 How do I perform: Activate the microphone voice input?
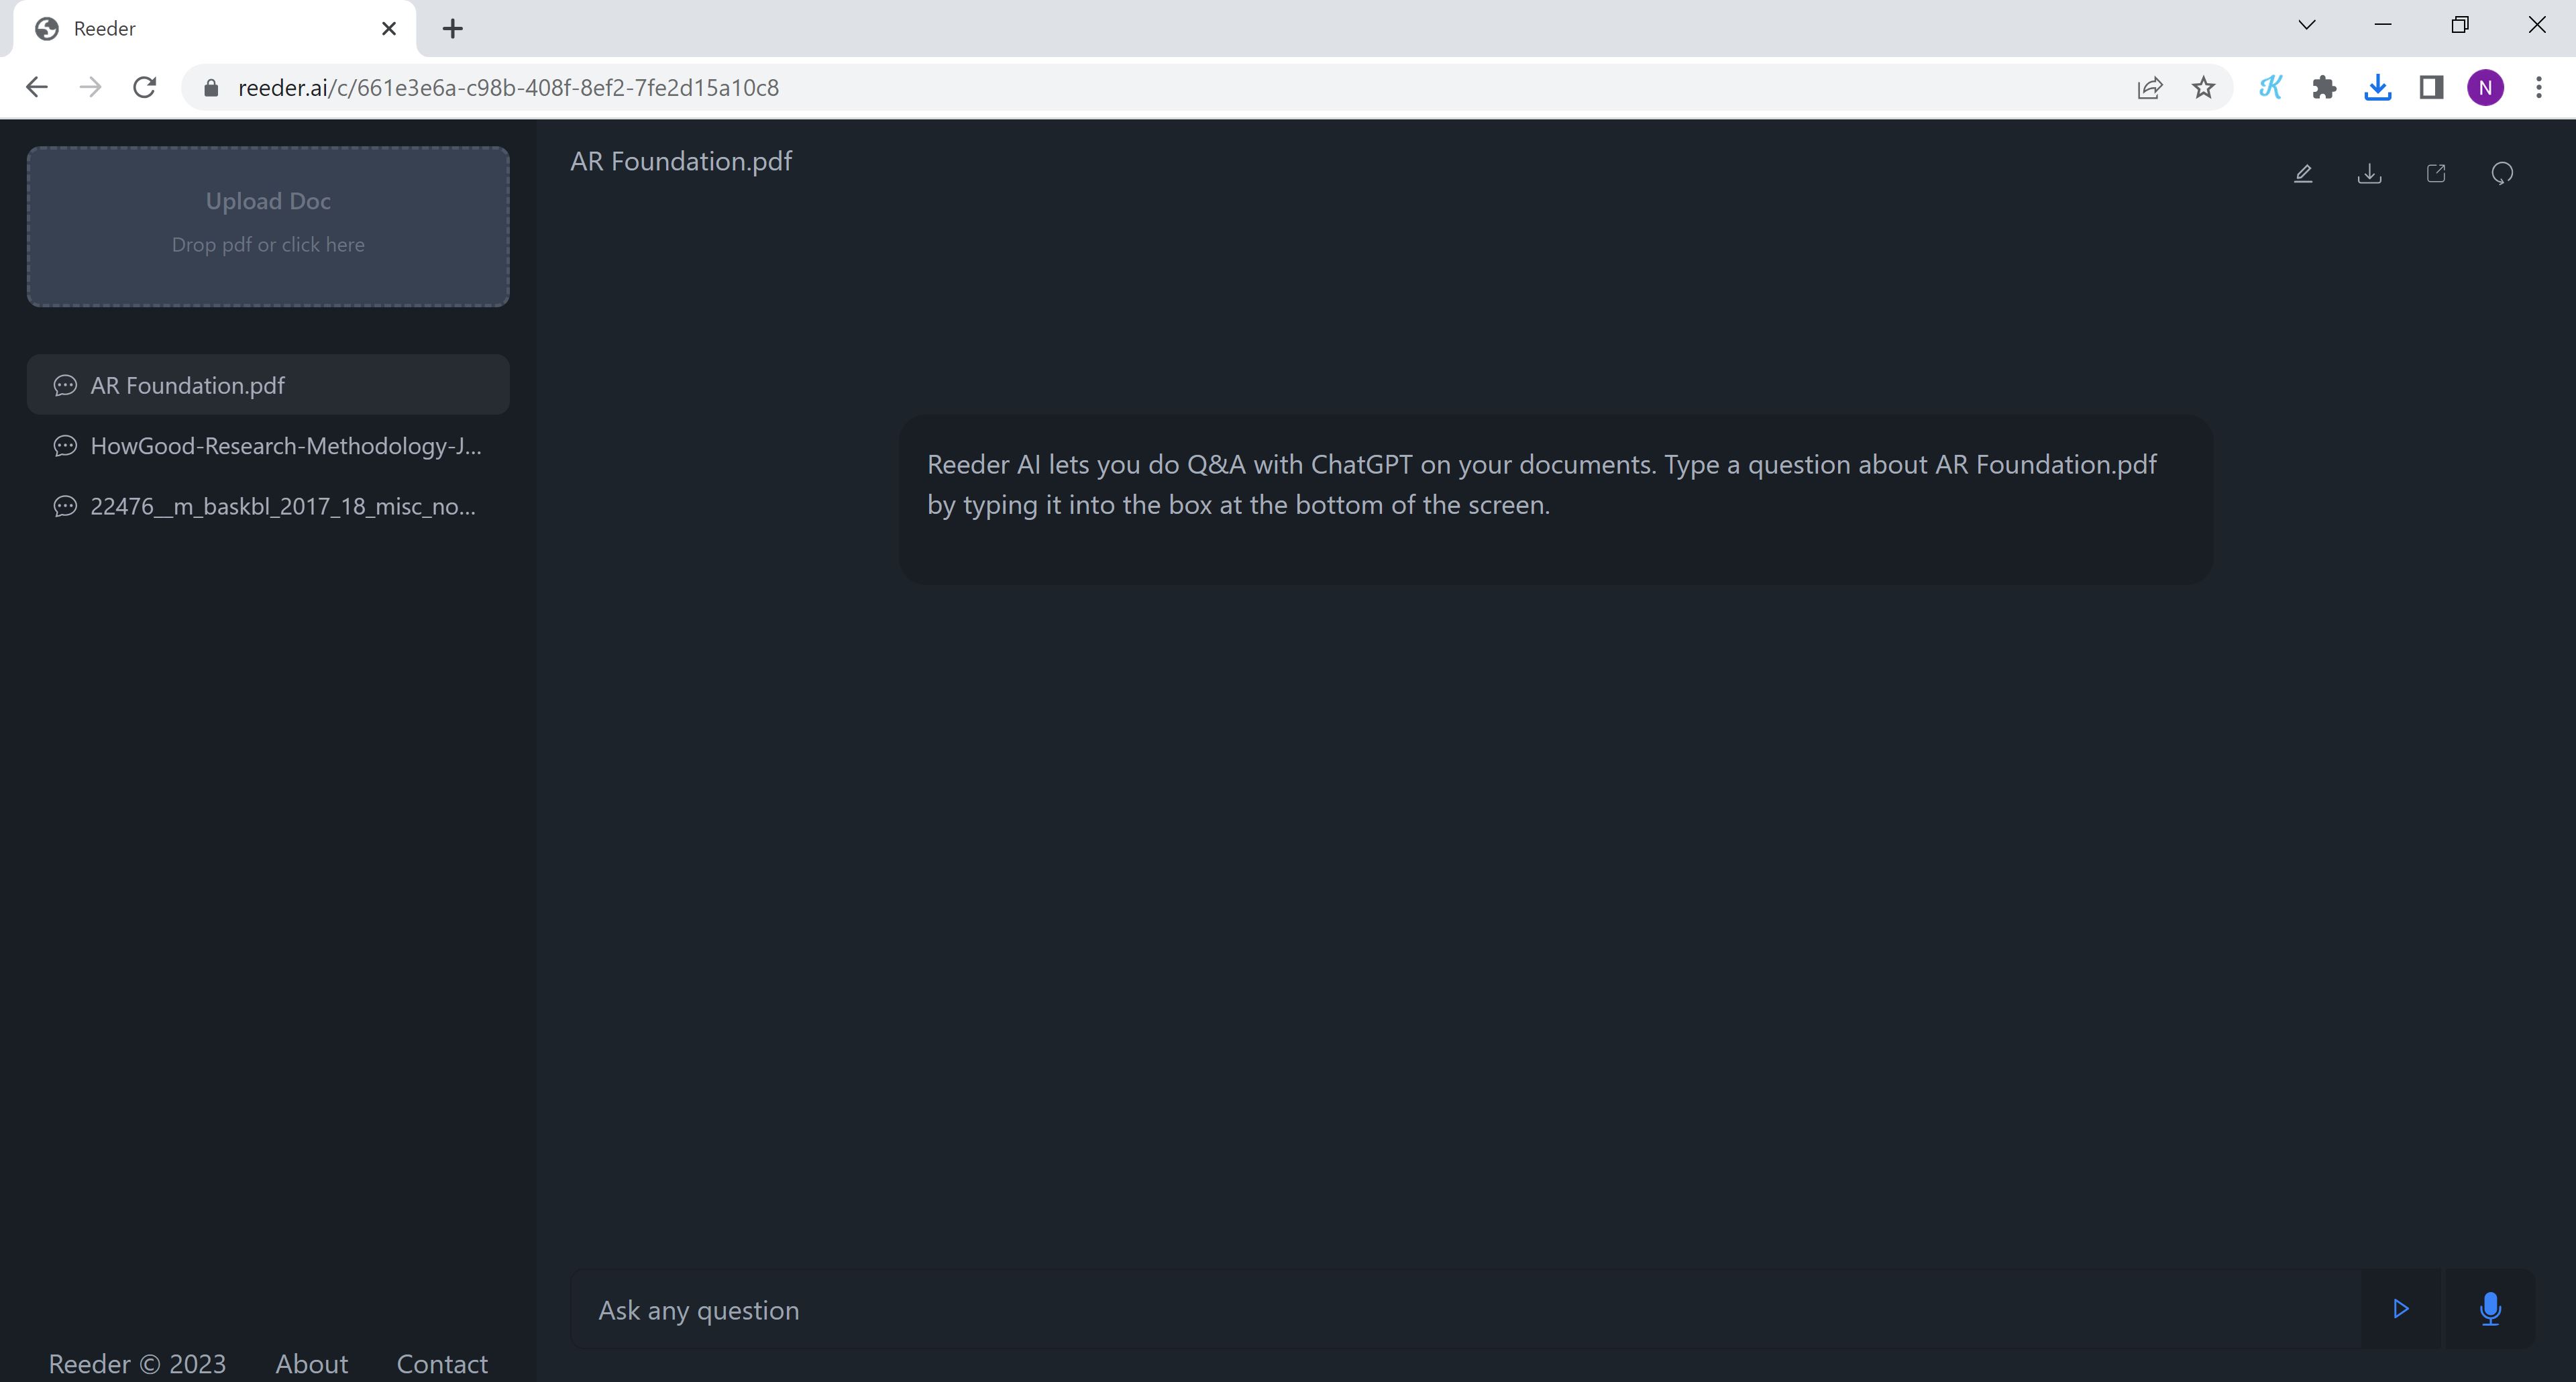coord(2490,1309)
